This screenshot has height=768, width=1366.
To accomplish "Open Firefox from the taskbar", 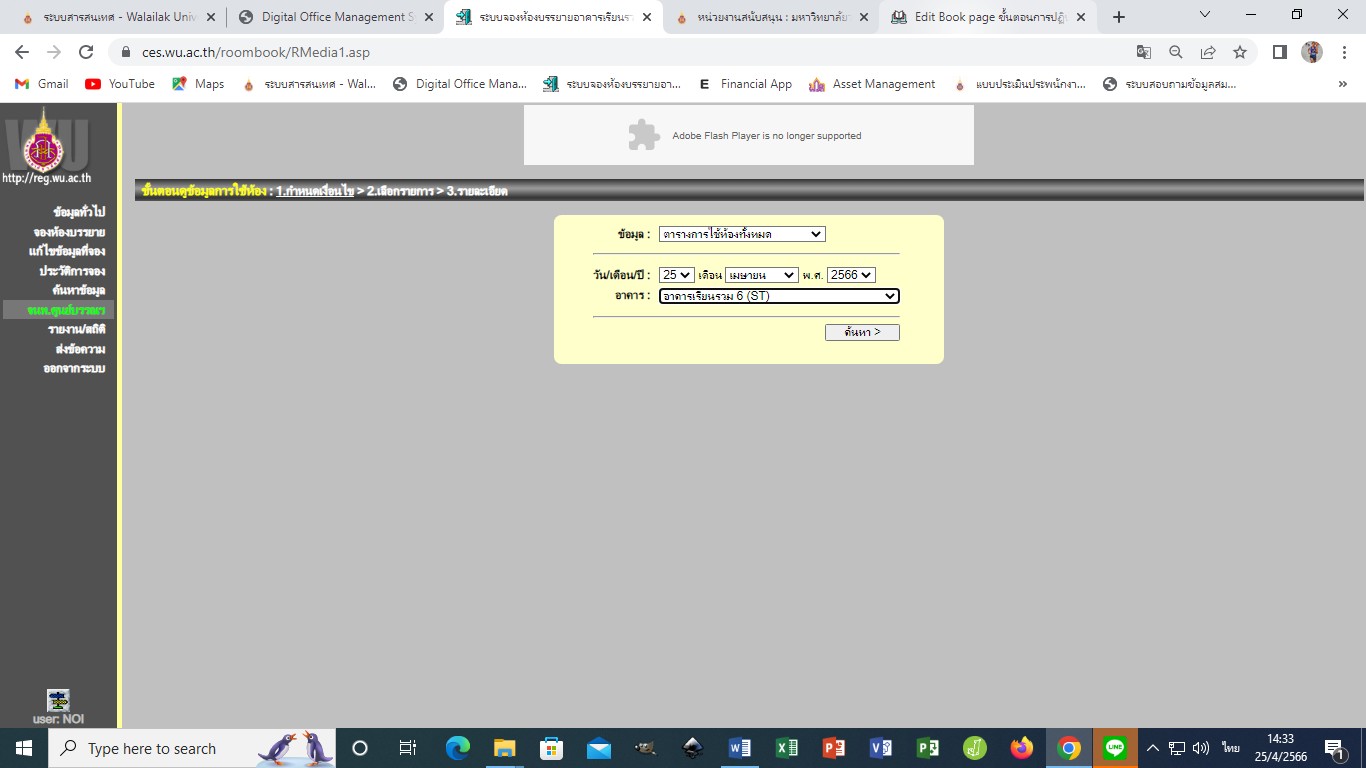I will click(1021, 748).
